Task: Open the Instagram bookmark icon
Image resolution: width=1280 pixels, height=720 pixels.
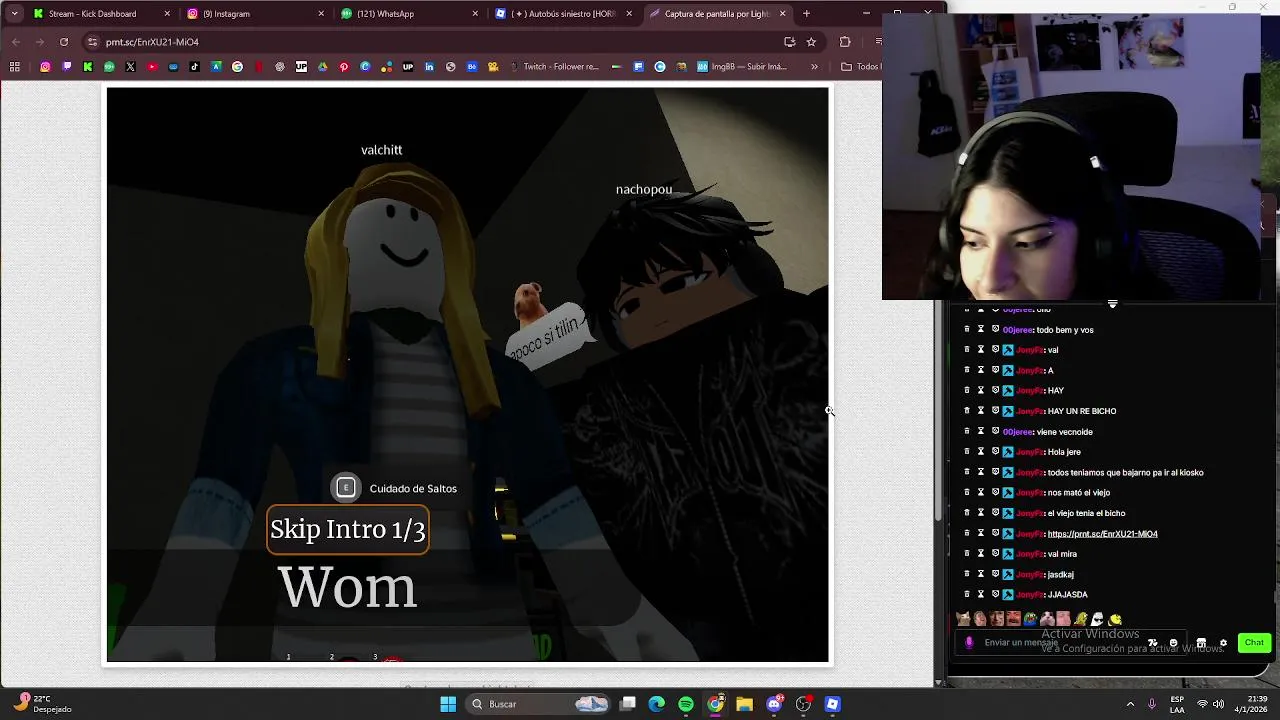Action: [45, 67]
